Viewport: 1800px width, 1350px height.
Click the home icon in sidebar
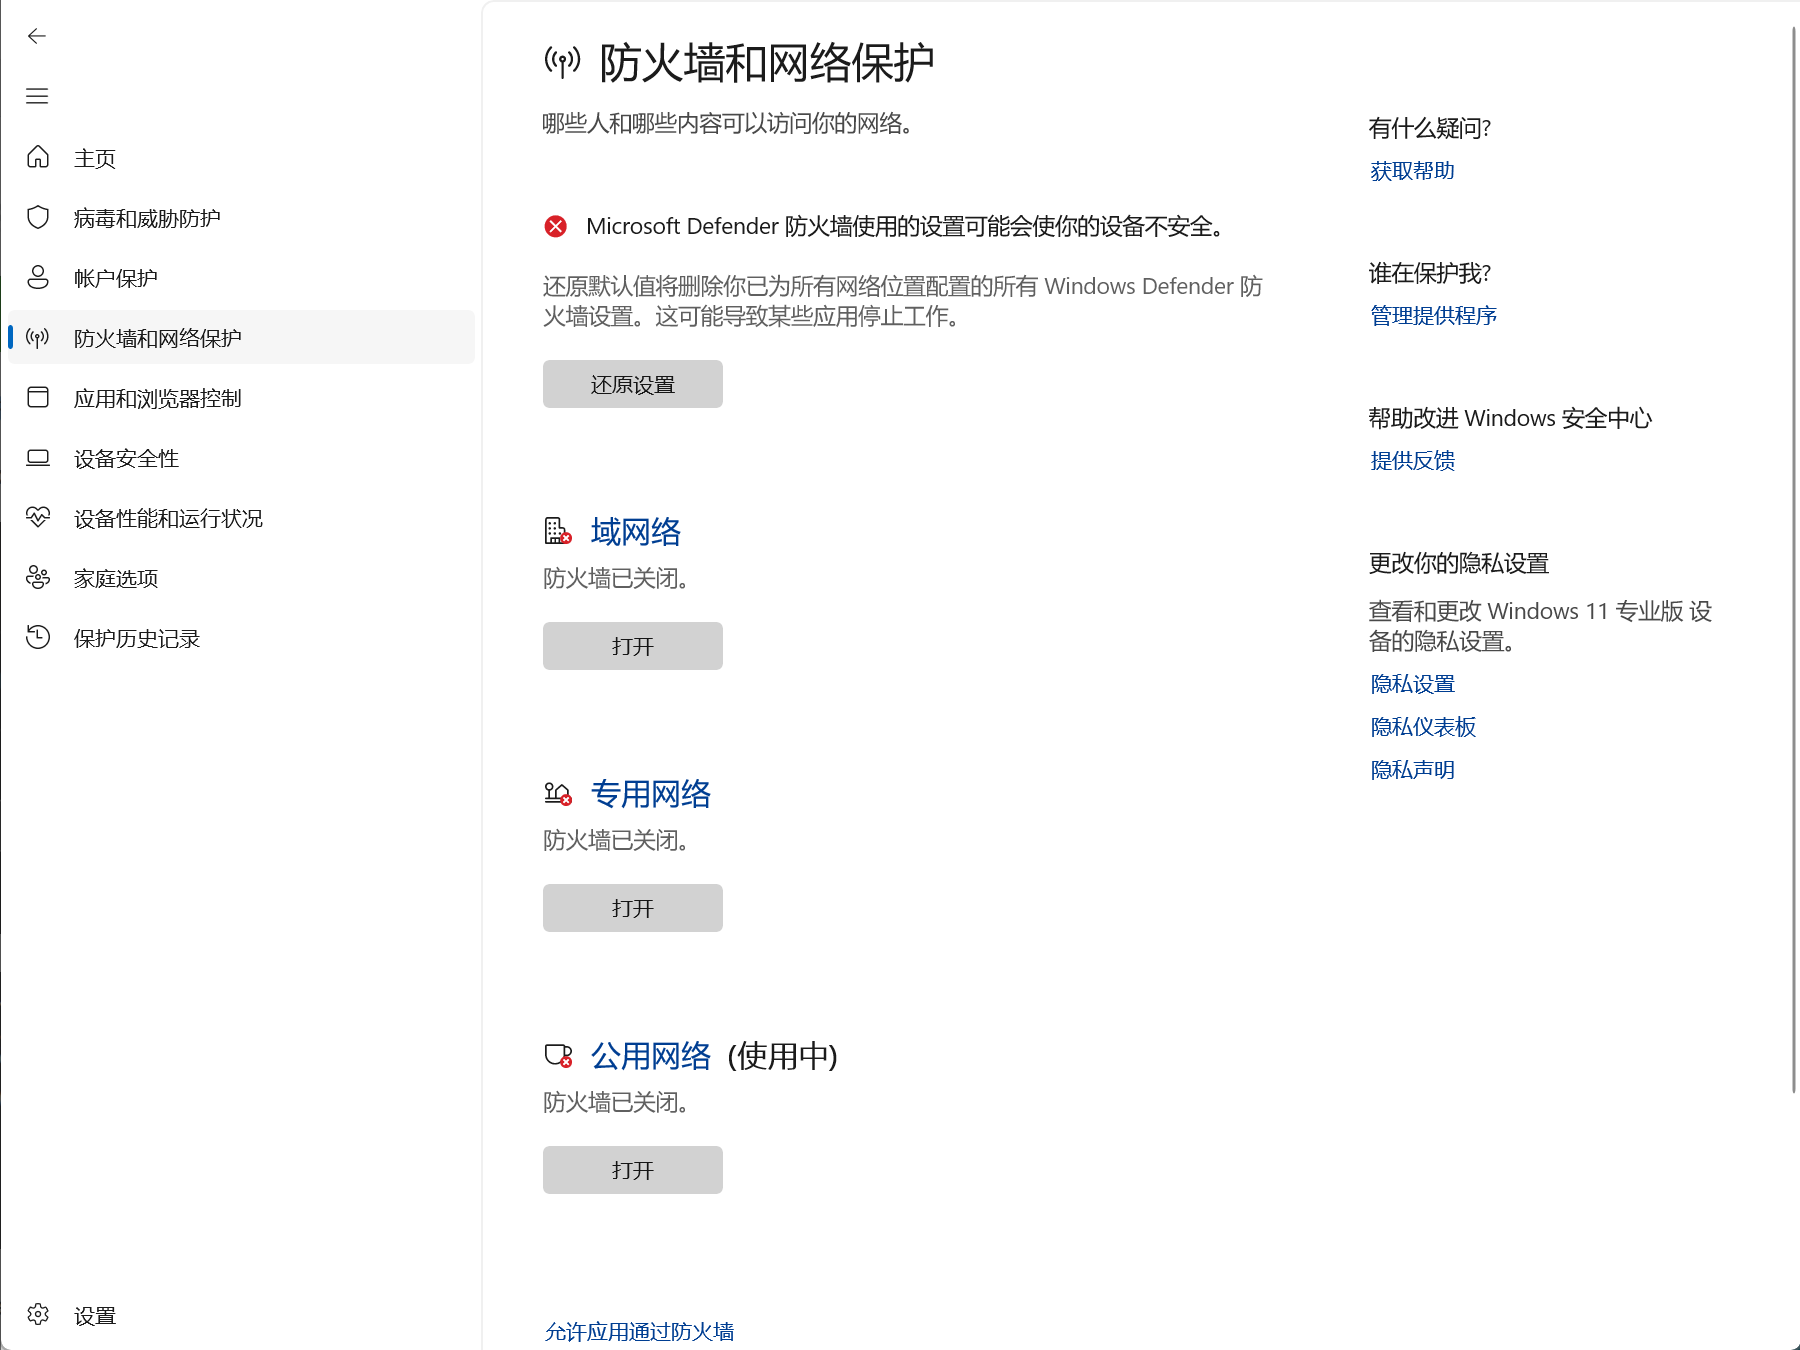coord(38,157)
